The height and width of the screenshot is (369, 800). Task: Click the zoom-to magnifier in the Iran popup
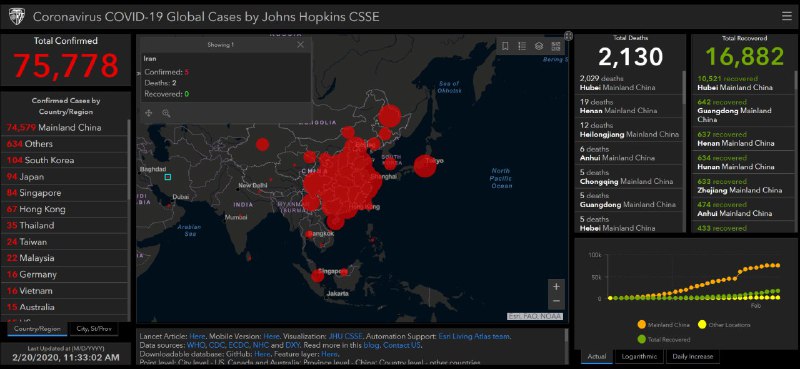(166, 113)
